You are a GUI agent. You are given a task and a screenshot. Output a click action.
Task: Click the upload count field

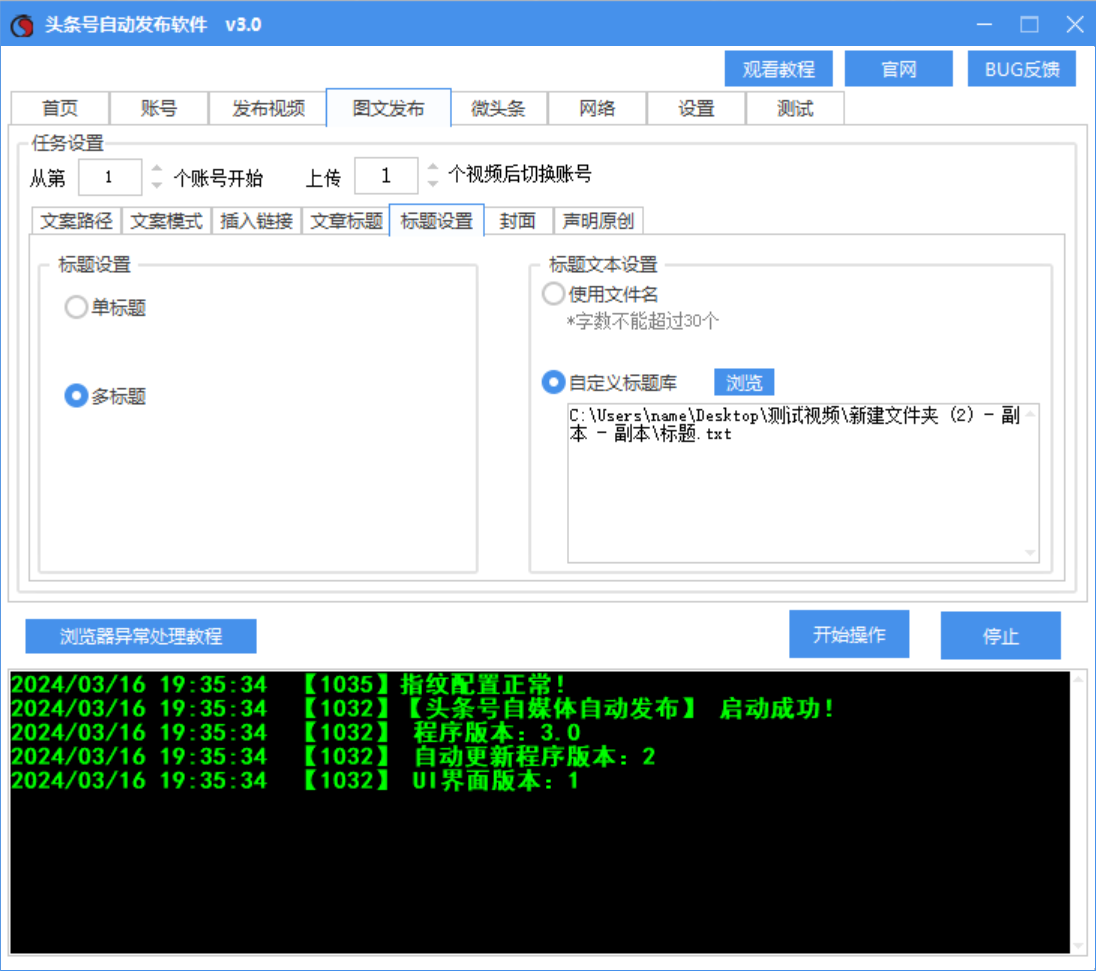tap(386, 175)
